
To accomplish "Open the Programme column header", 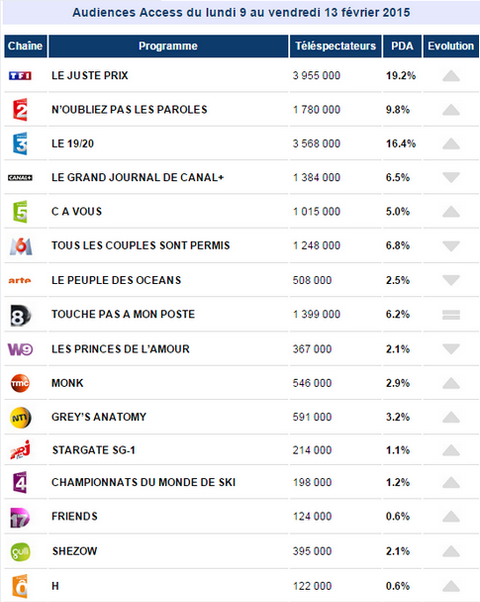I will click(x=168, y=46).
